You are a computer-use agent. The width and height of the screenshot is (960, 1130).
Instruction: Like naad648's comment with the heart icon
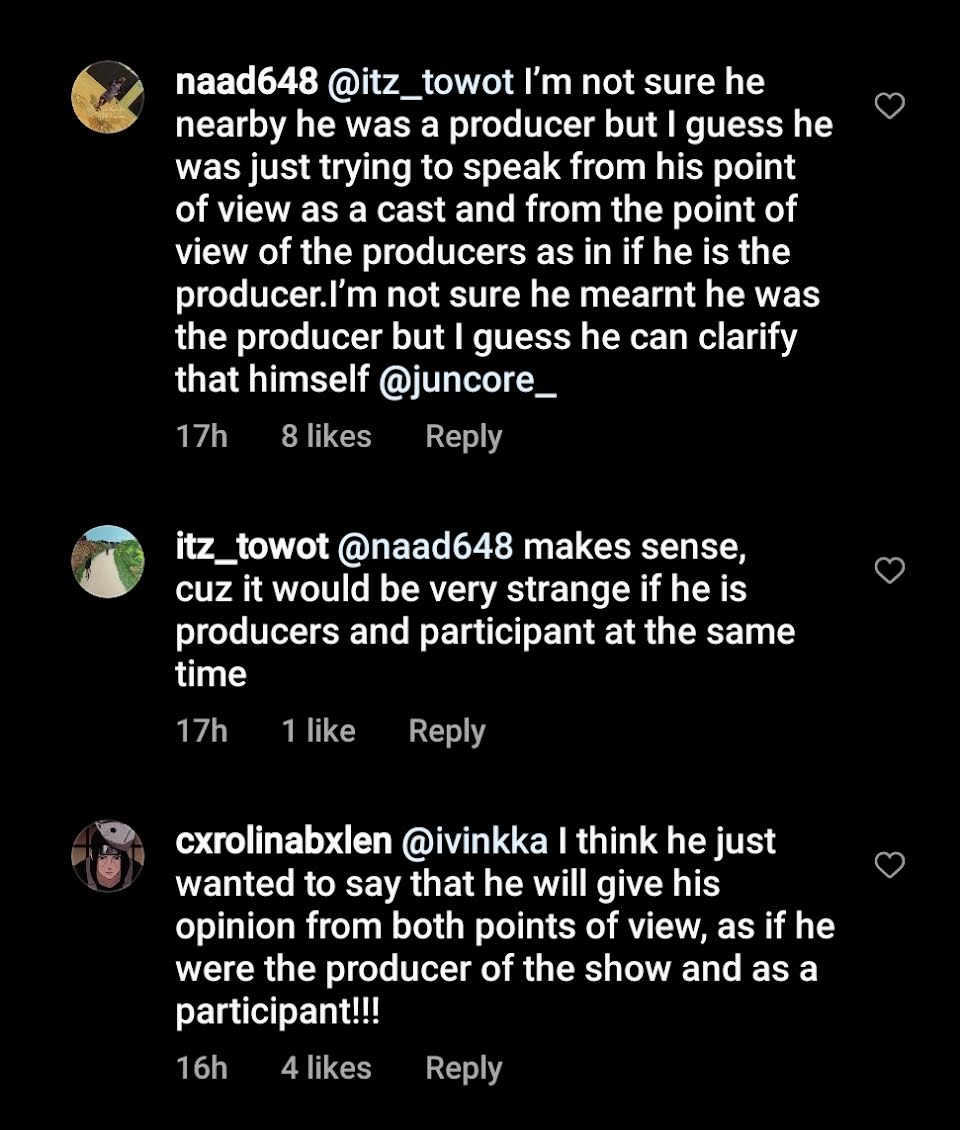[889, 106]
